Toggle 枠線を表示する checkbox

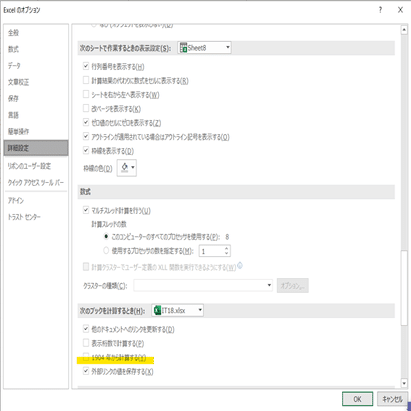point(86,151)
